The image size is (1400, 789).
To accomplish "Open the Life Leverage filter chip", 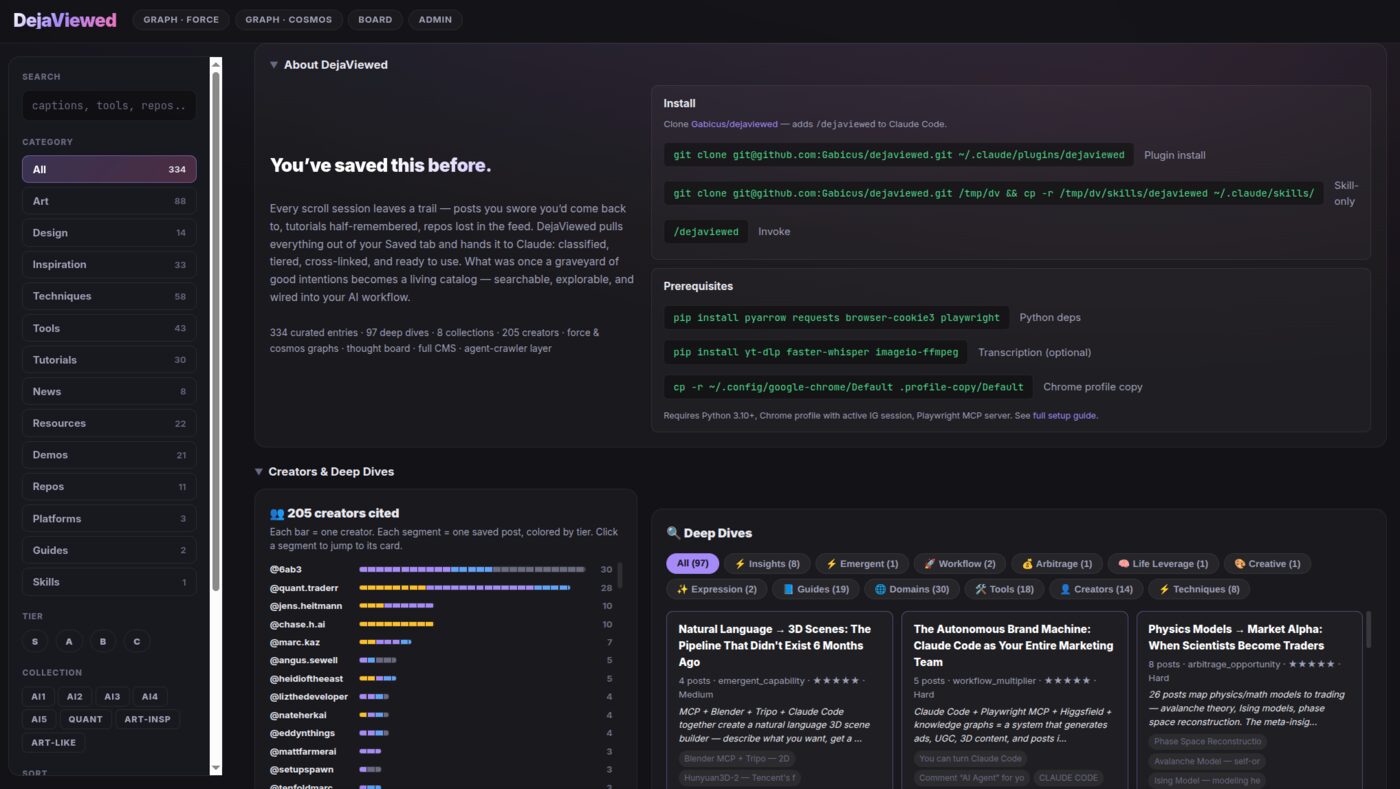I will point(1162,563).
